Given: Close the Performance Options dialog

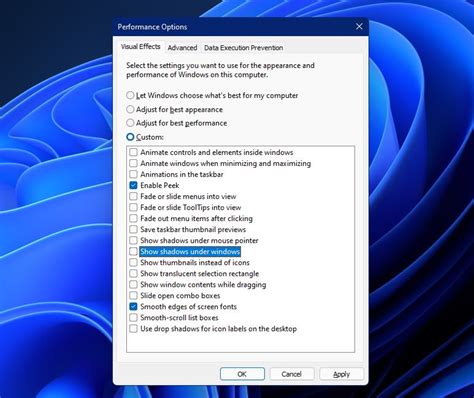Looking at the screenshot, I should click(x=359, y=27).
